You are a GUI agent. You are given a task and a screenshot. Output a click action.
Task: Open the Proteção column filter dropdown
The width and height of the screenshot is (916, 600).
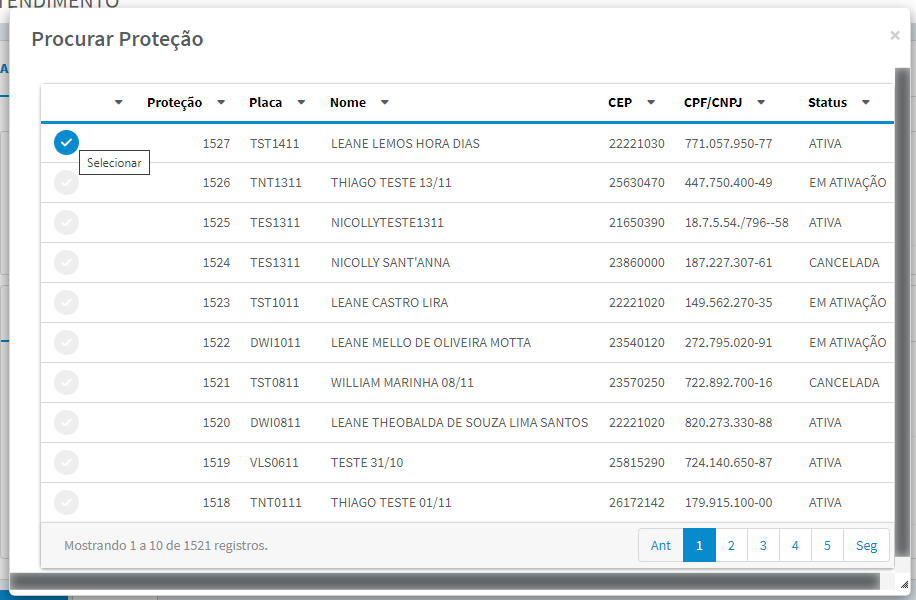click(x=221, y=102)
